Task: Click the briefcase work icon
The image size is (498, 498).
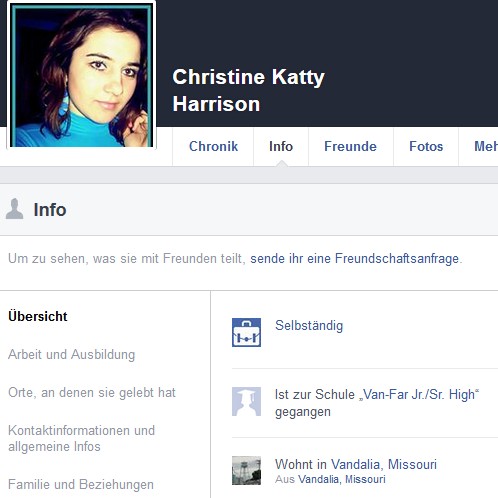Action: pos(246,332)
